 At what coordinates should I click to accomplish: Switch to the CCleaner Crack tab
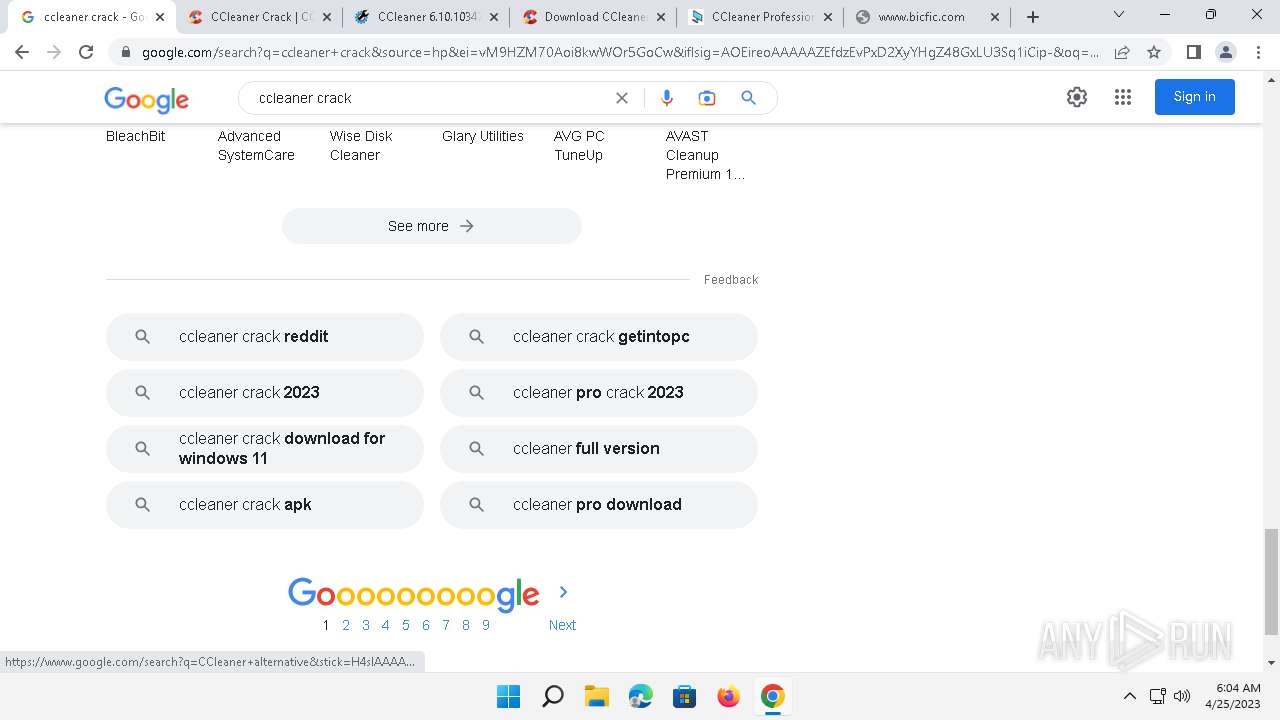point(259,17)
